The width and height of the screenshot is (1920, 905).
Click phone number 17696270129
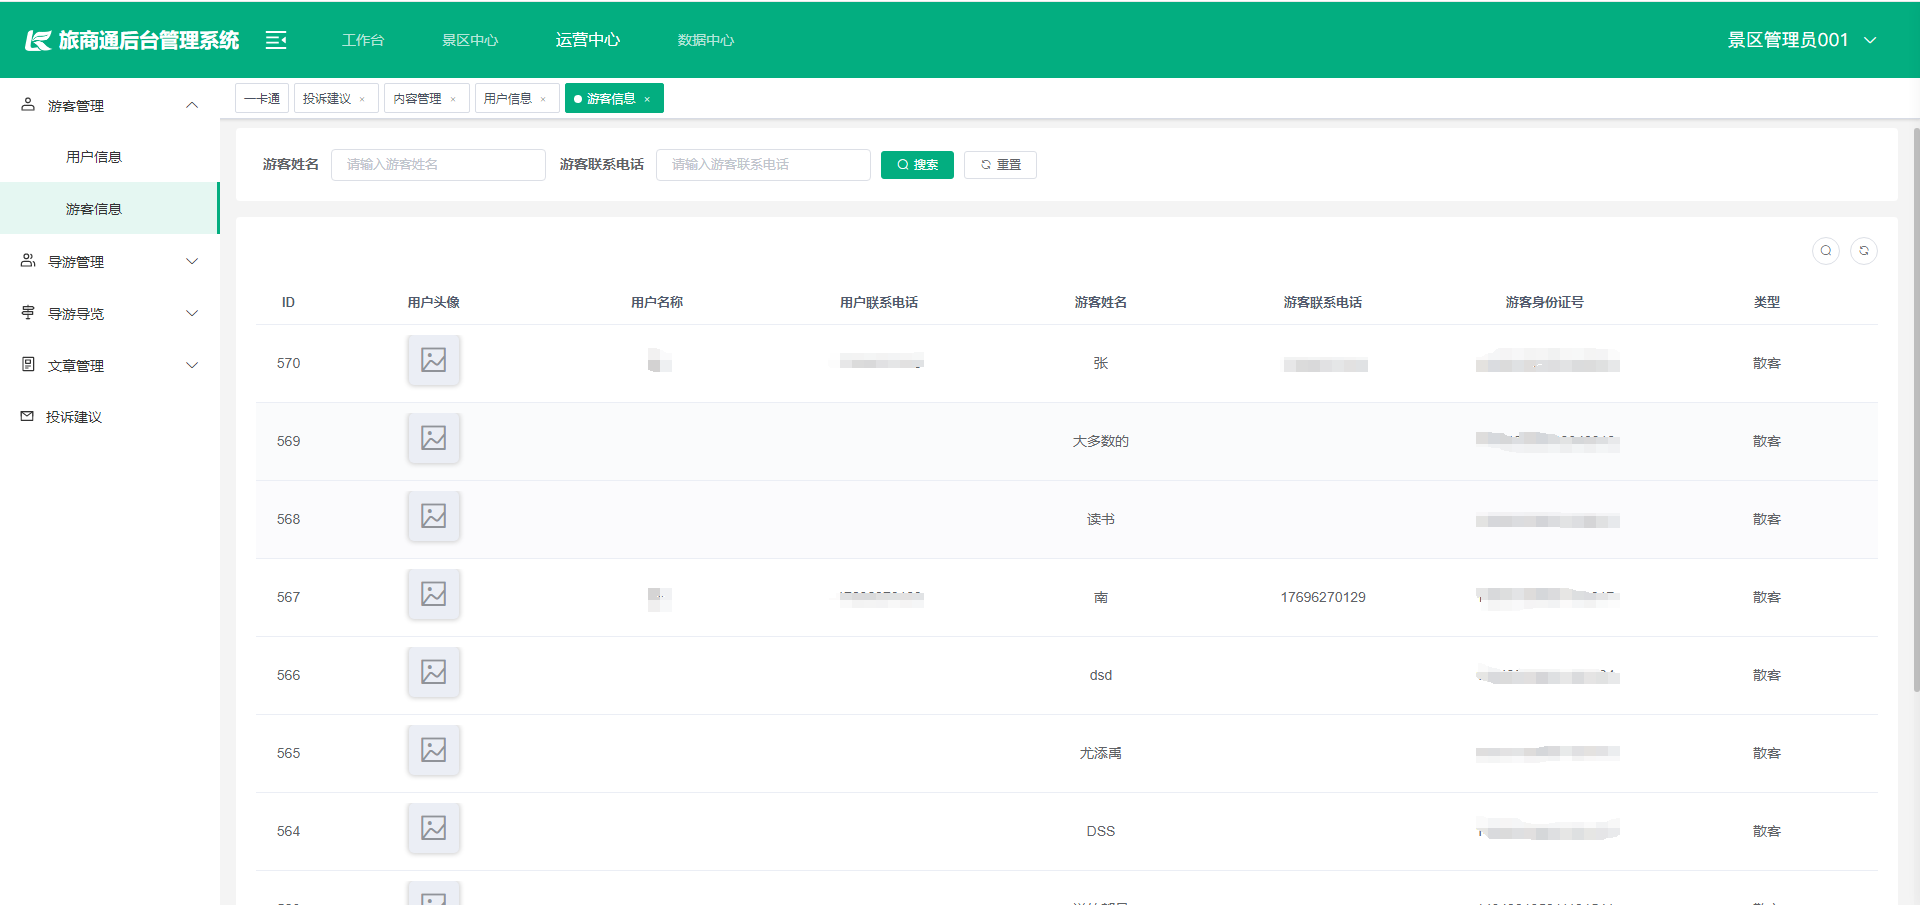pyautogui.click(x=1323, y=597)
